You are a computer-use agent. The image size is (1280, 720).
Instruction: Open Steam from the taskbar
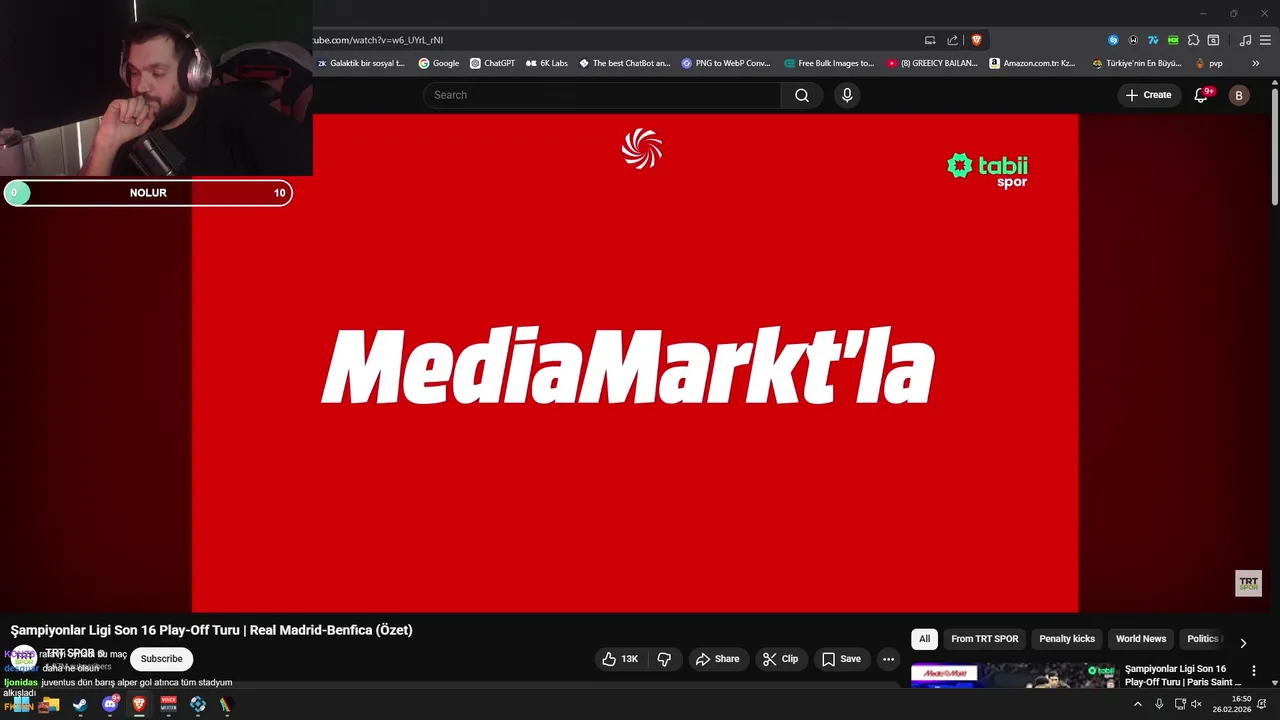[80, 705]
